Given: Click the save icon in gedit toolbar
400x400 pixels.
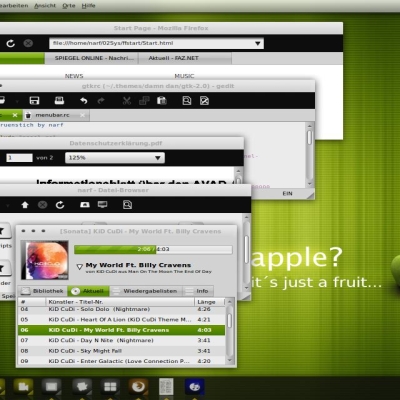Looking at the screenshot, I should pos(34,101).
